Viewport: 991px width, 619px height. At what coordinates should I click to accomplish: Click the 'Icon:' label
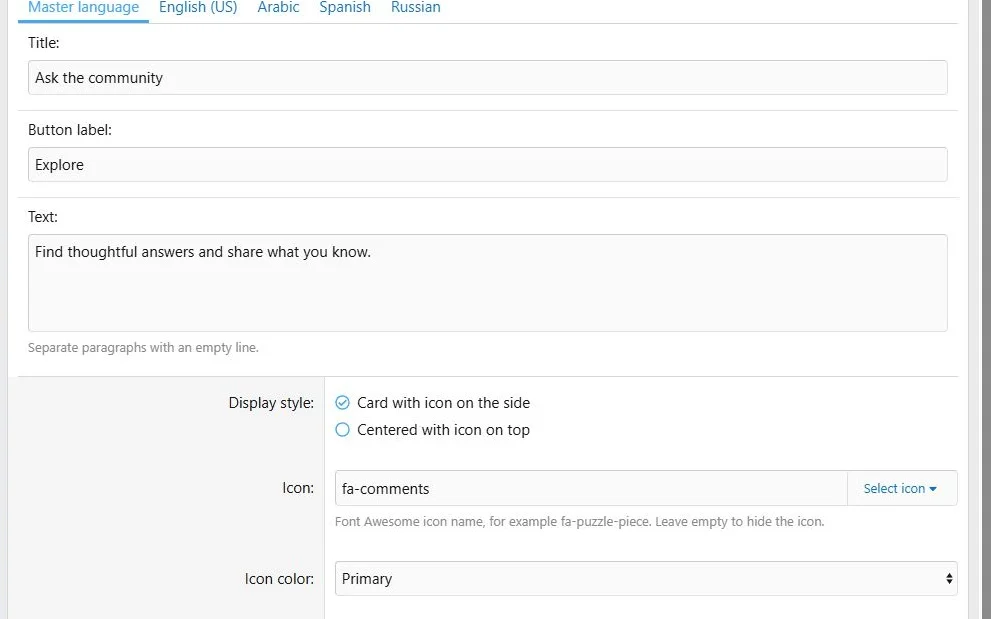298,488
